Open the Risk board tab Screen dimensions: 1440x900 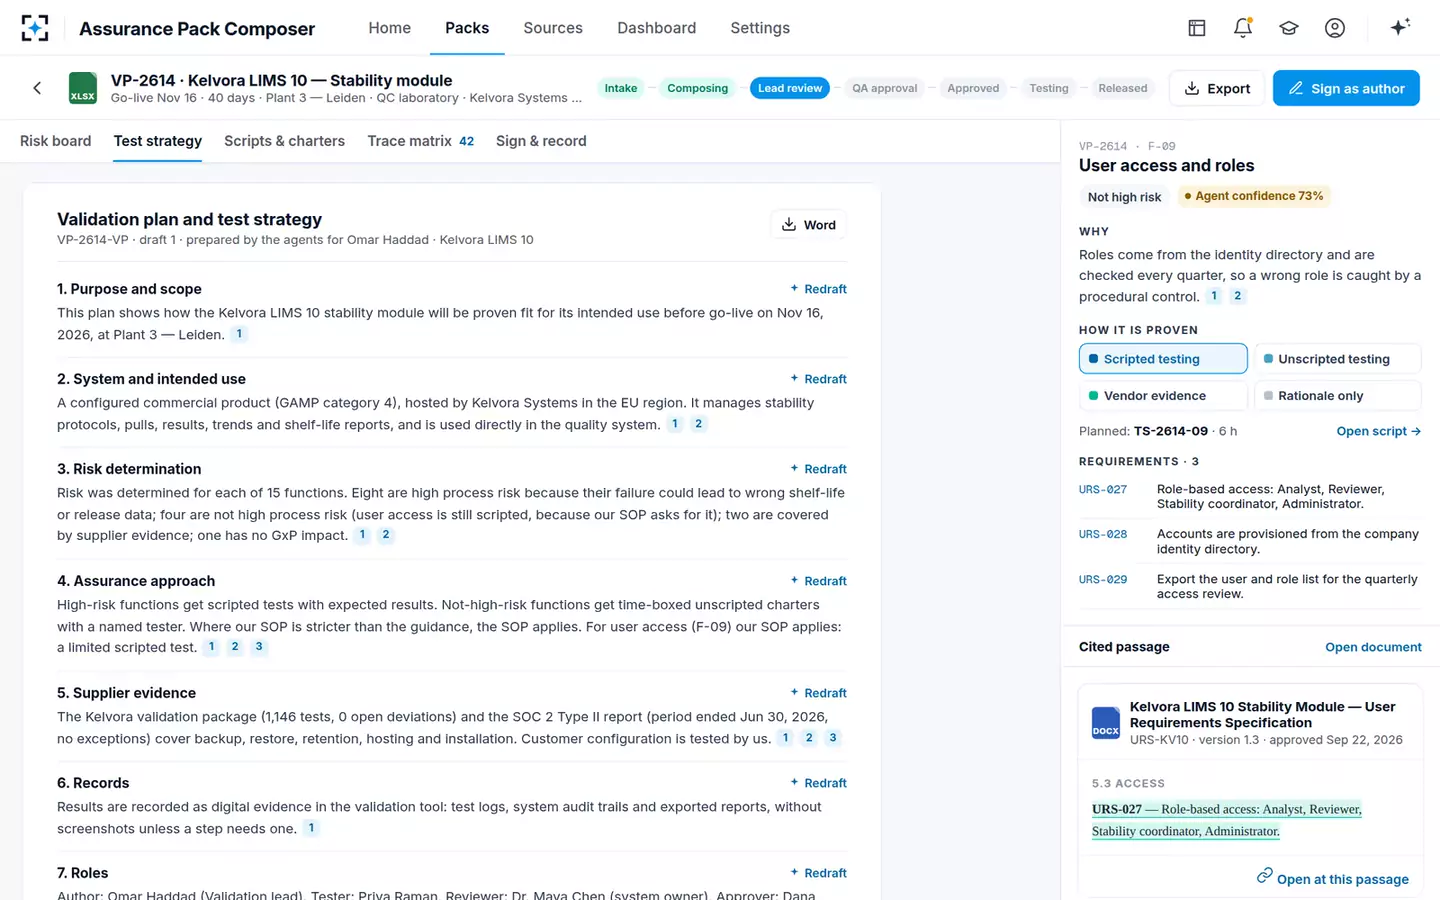tap(56, 141)
